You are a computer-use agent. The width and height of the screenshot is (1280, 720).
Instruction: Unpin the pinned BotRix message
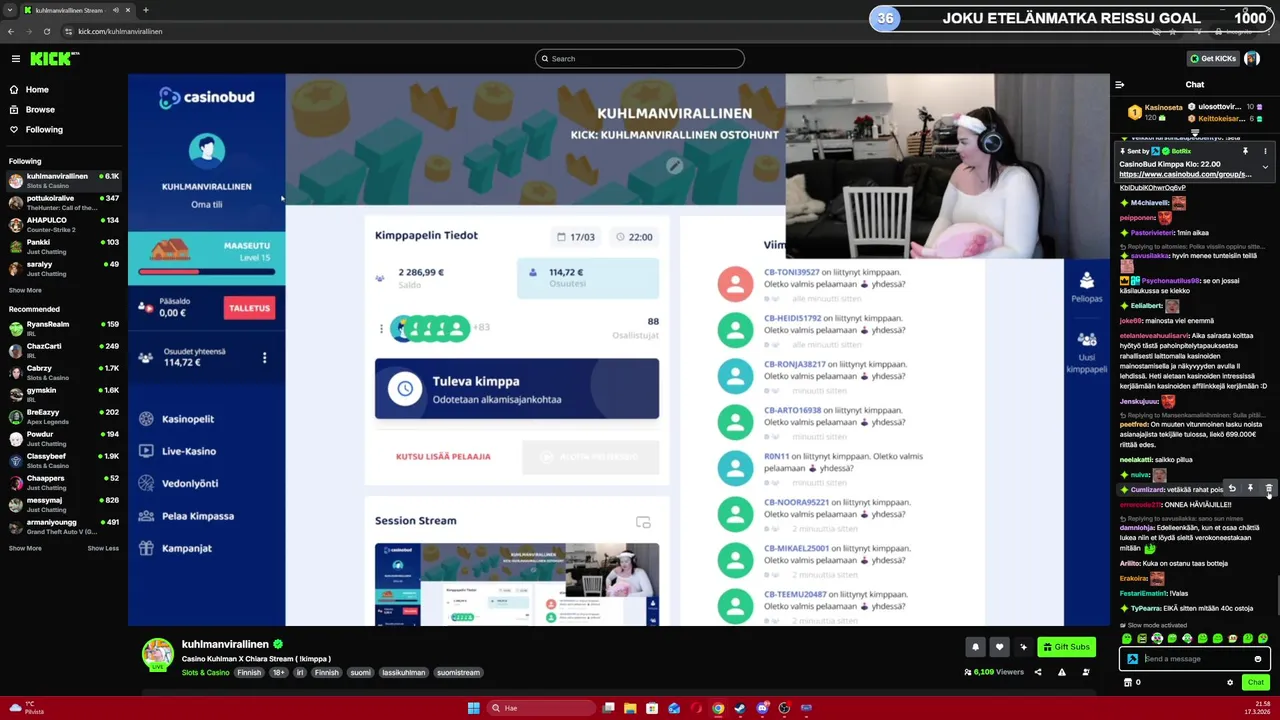pyautogui.click(x=1245, y=151)
